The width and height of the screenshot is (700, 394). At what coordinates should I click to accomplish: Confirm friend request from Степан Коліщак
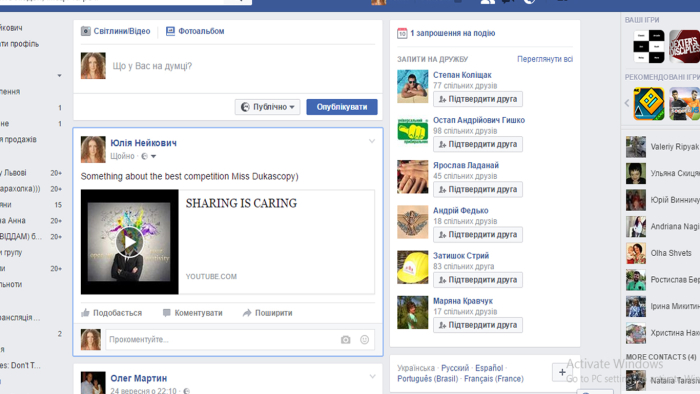[x=478, y=99]
